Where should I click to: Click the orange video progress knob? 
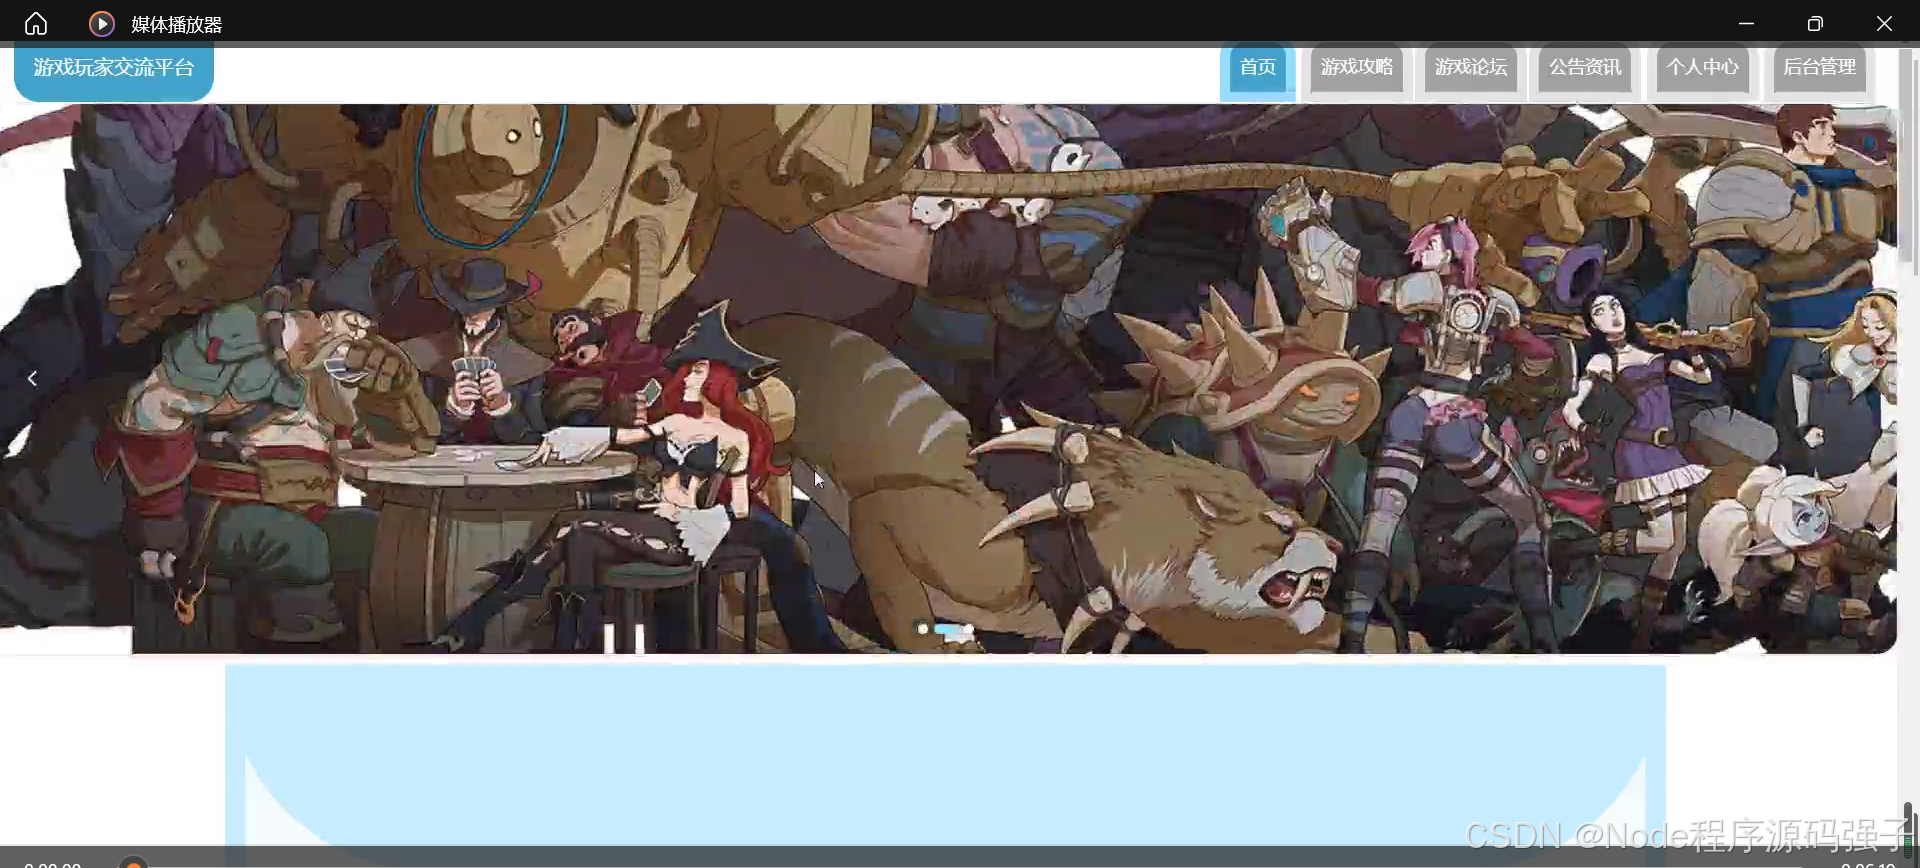coord(132,863)
